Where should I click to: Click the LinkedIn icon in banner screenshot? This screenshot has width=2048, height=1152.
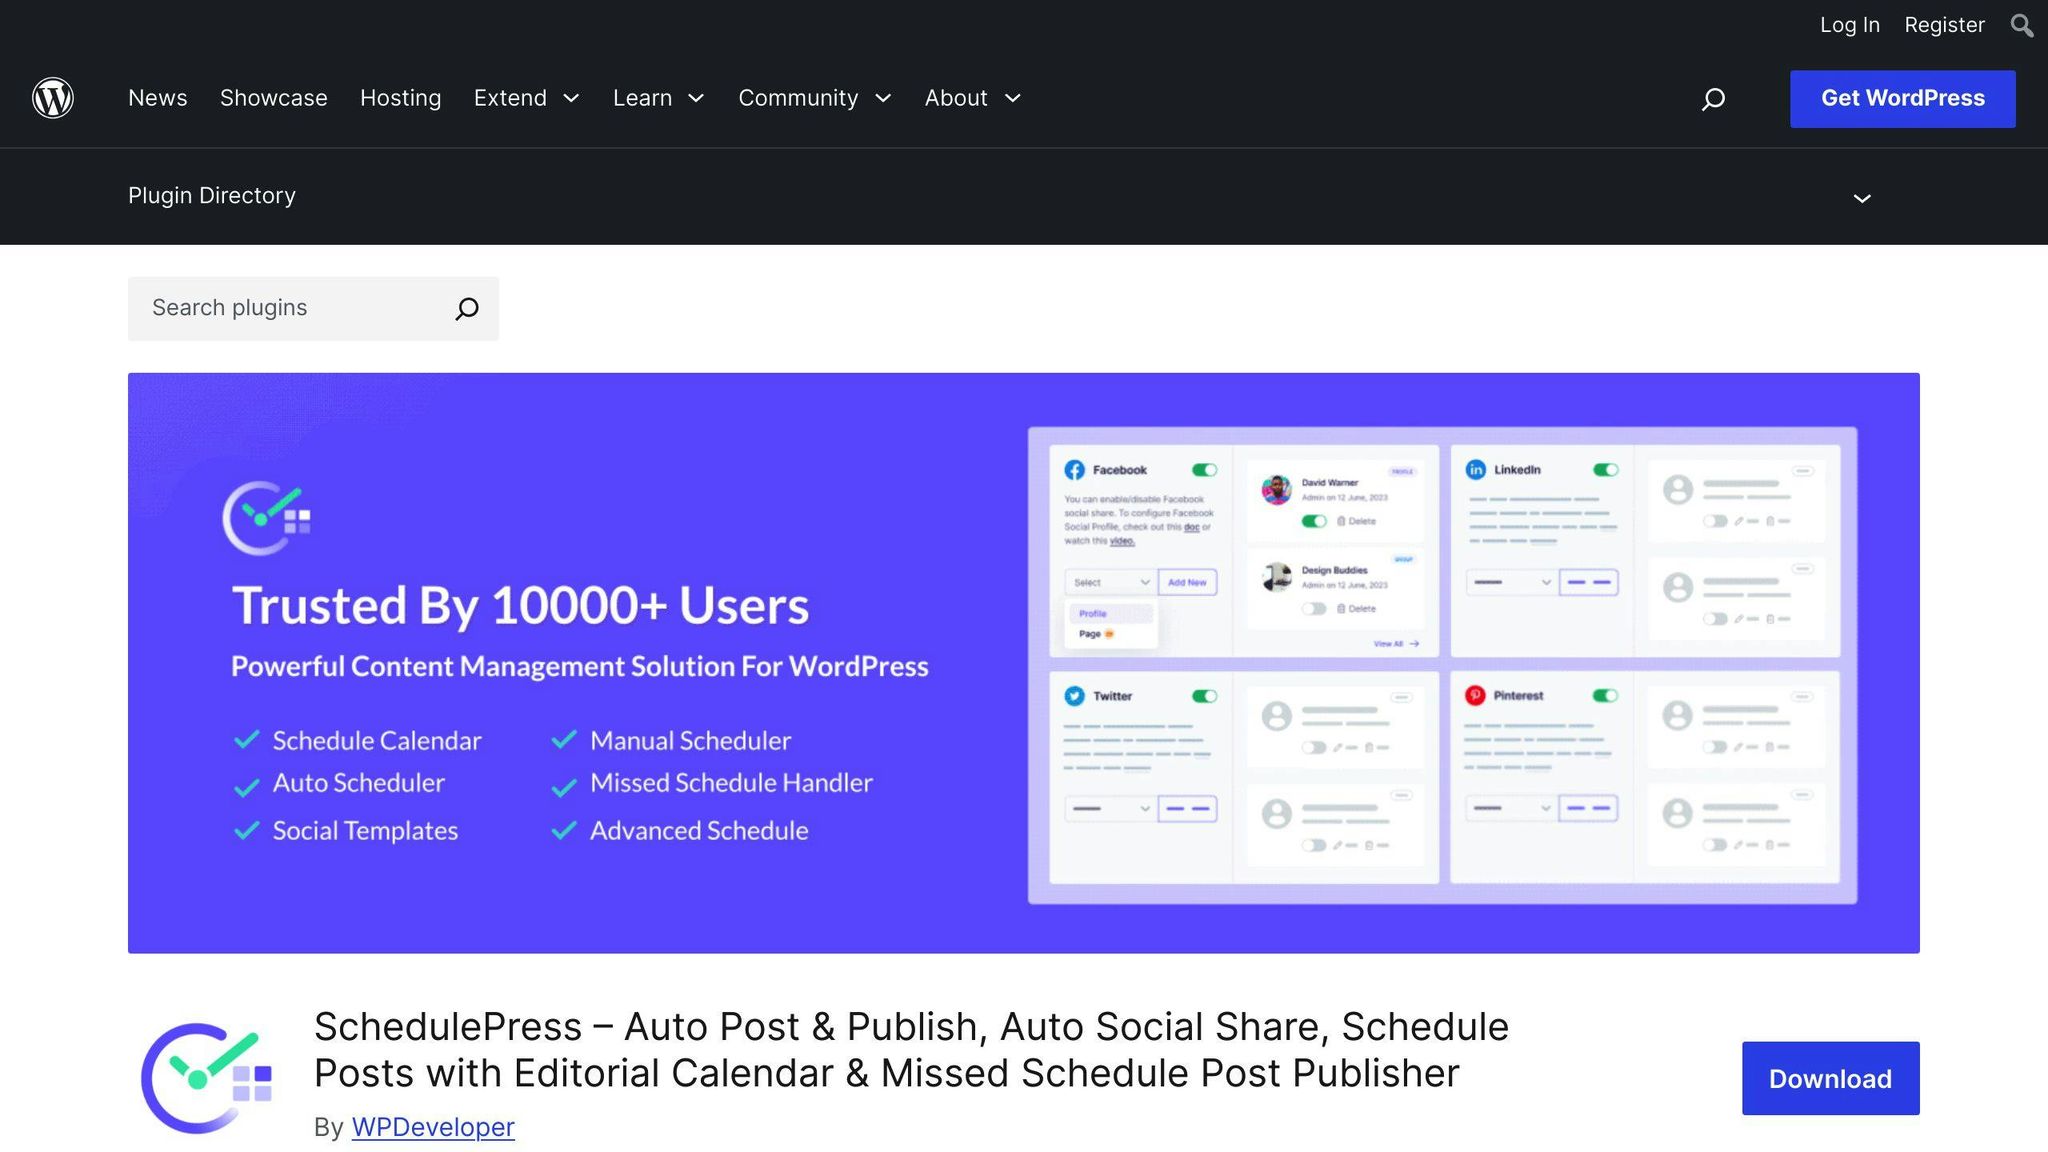[x=1476, y=470]
